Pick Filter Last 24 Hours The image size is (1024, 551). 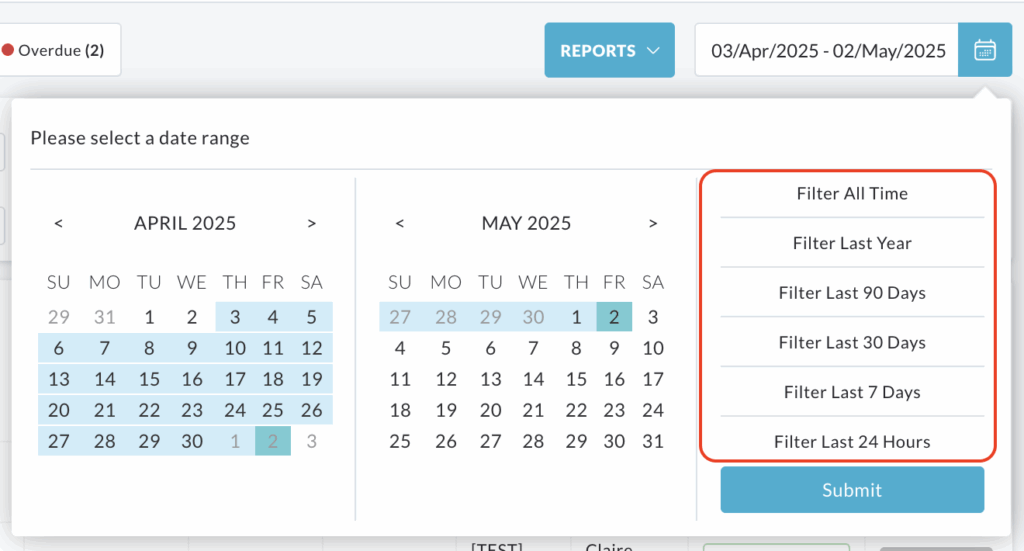[852, 441]
